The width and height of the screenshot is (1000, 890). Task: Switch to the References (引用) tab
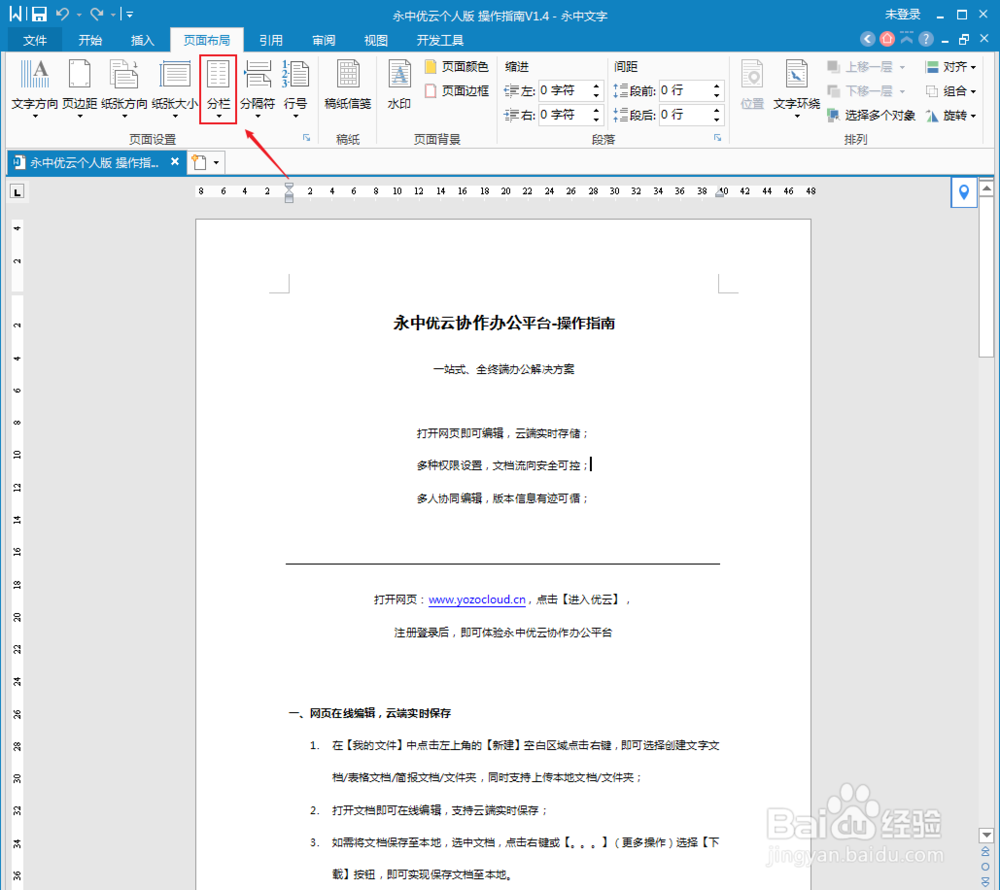[270, 40]
